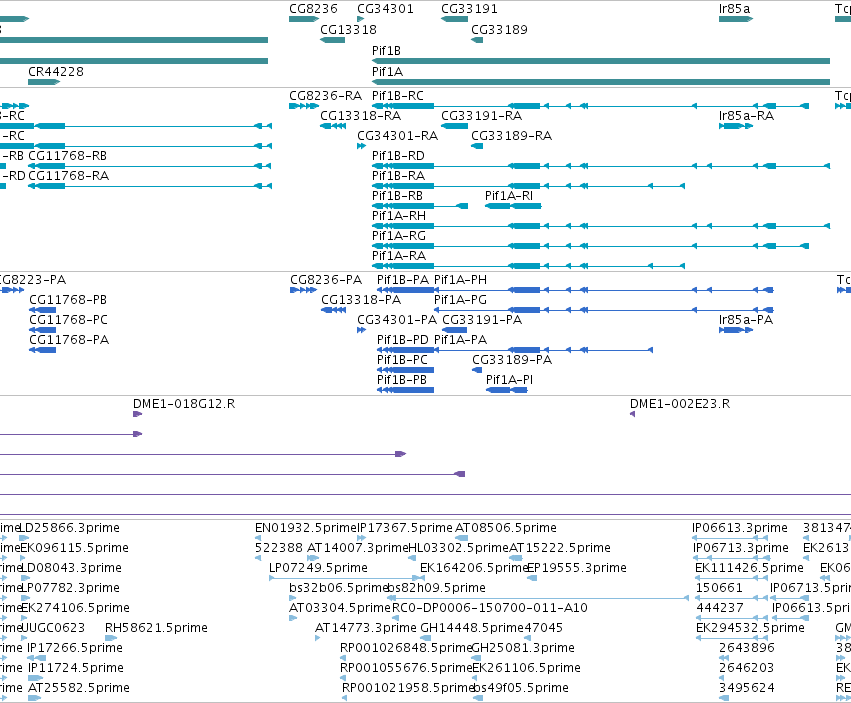Select EST GH25081.3prime

click(x=477, y=658)
